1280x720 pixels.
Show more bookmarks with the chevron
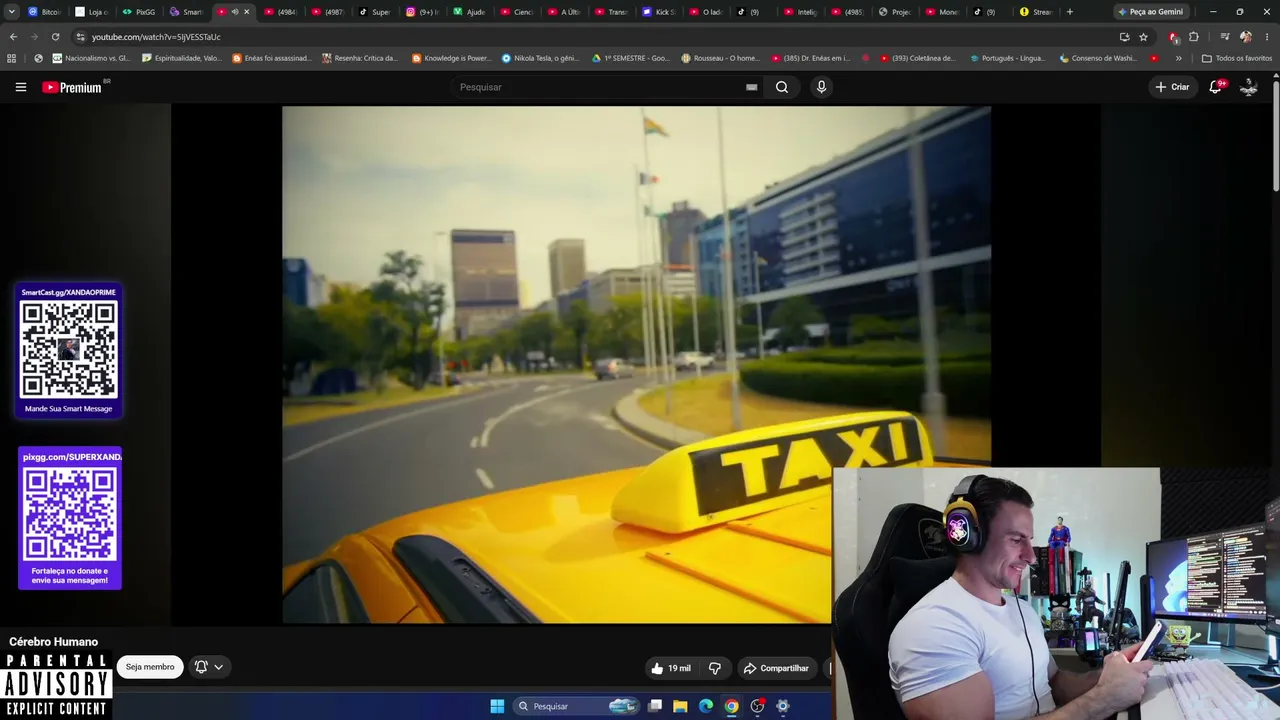[x=1178, y=58]
